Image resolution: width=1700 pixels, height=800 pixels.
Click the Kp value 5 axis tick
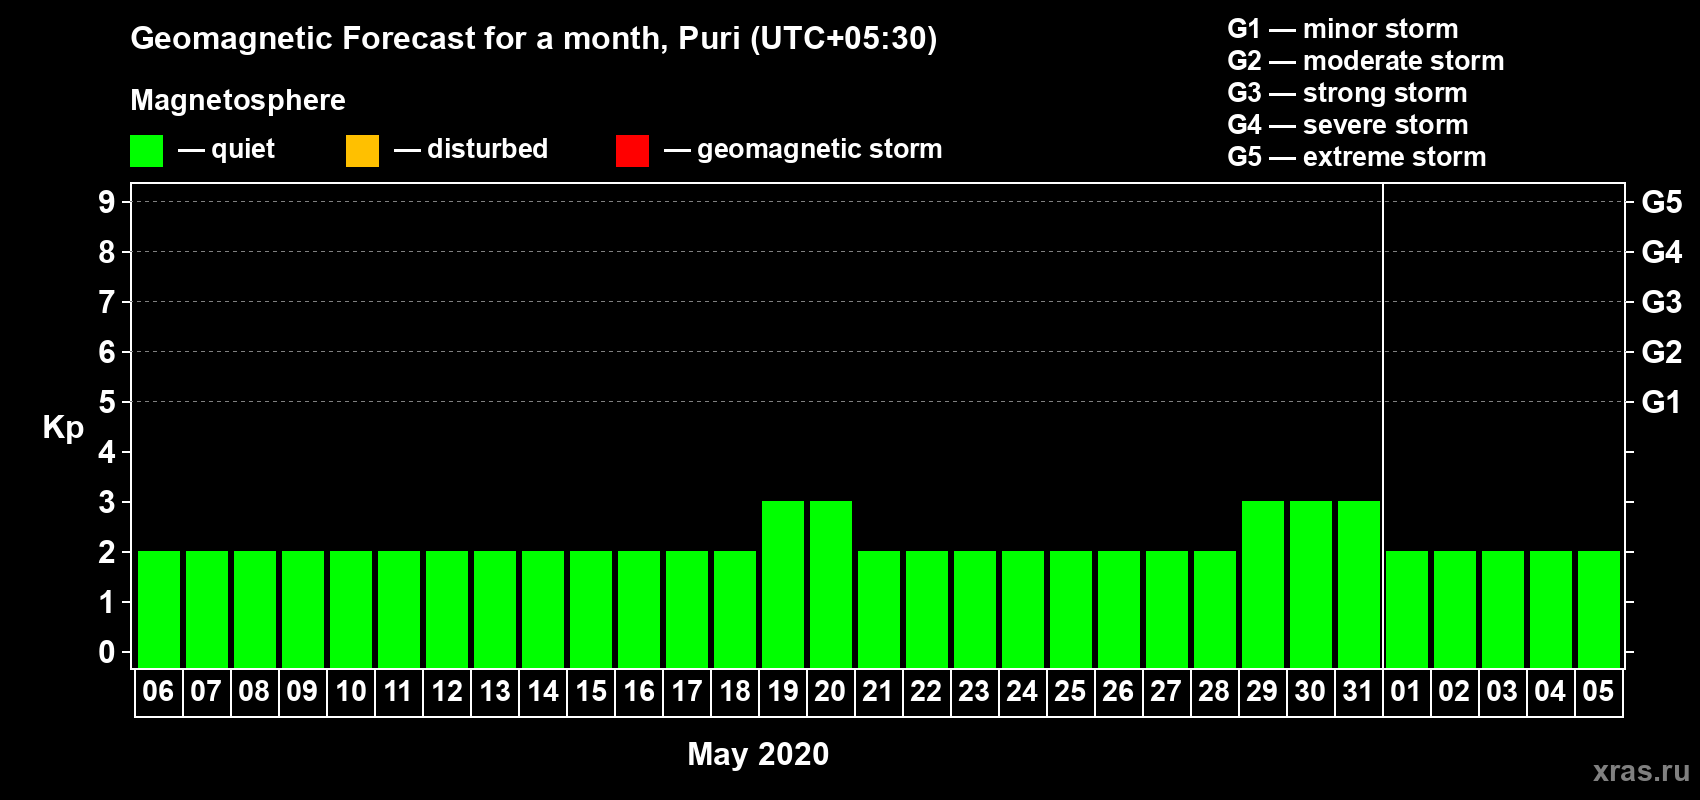click(x=107, y=402)
